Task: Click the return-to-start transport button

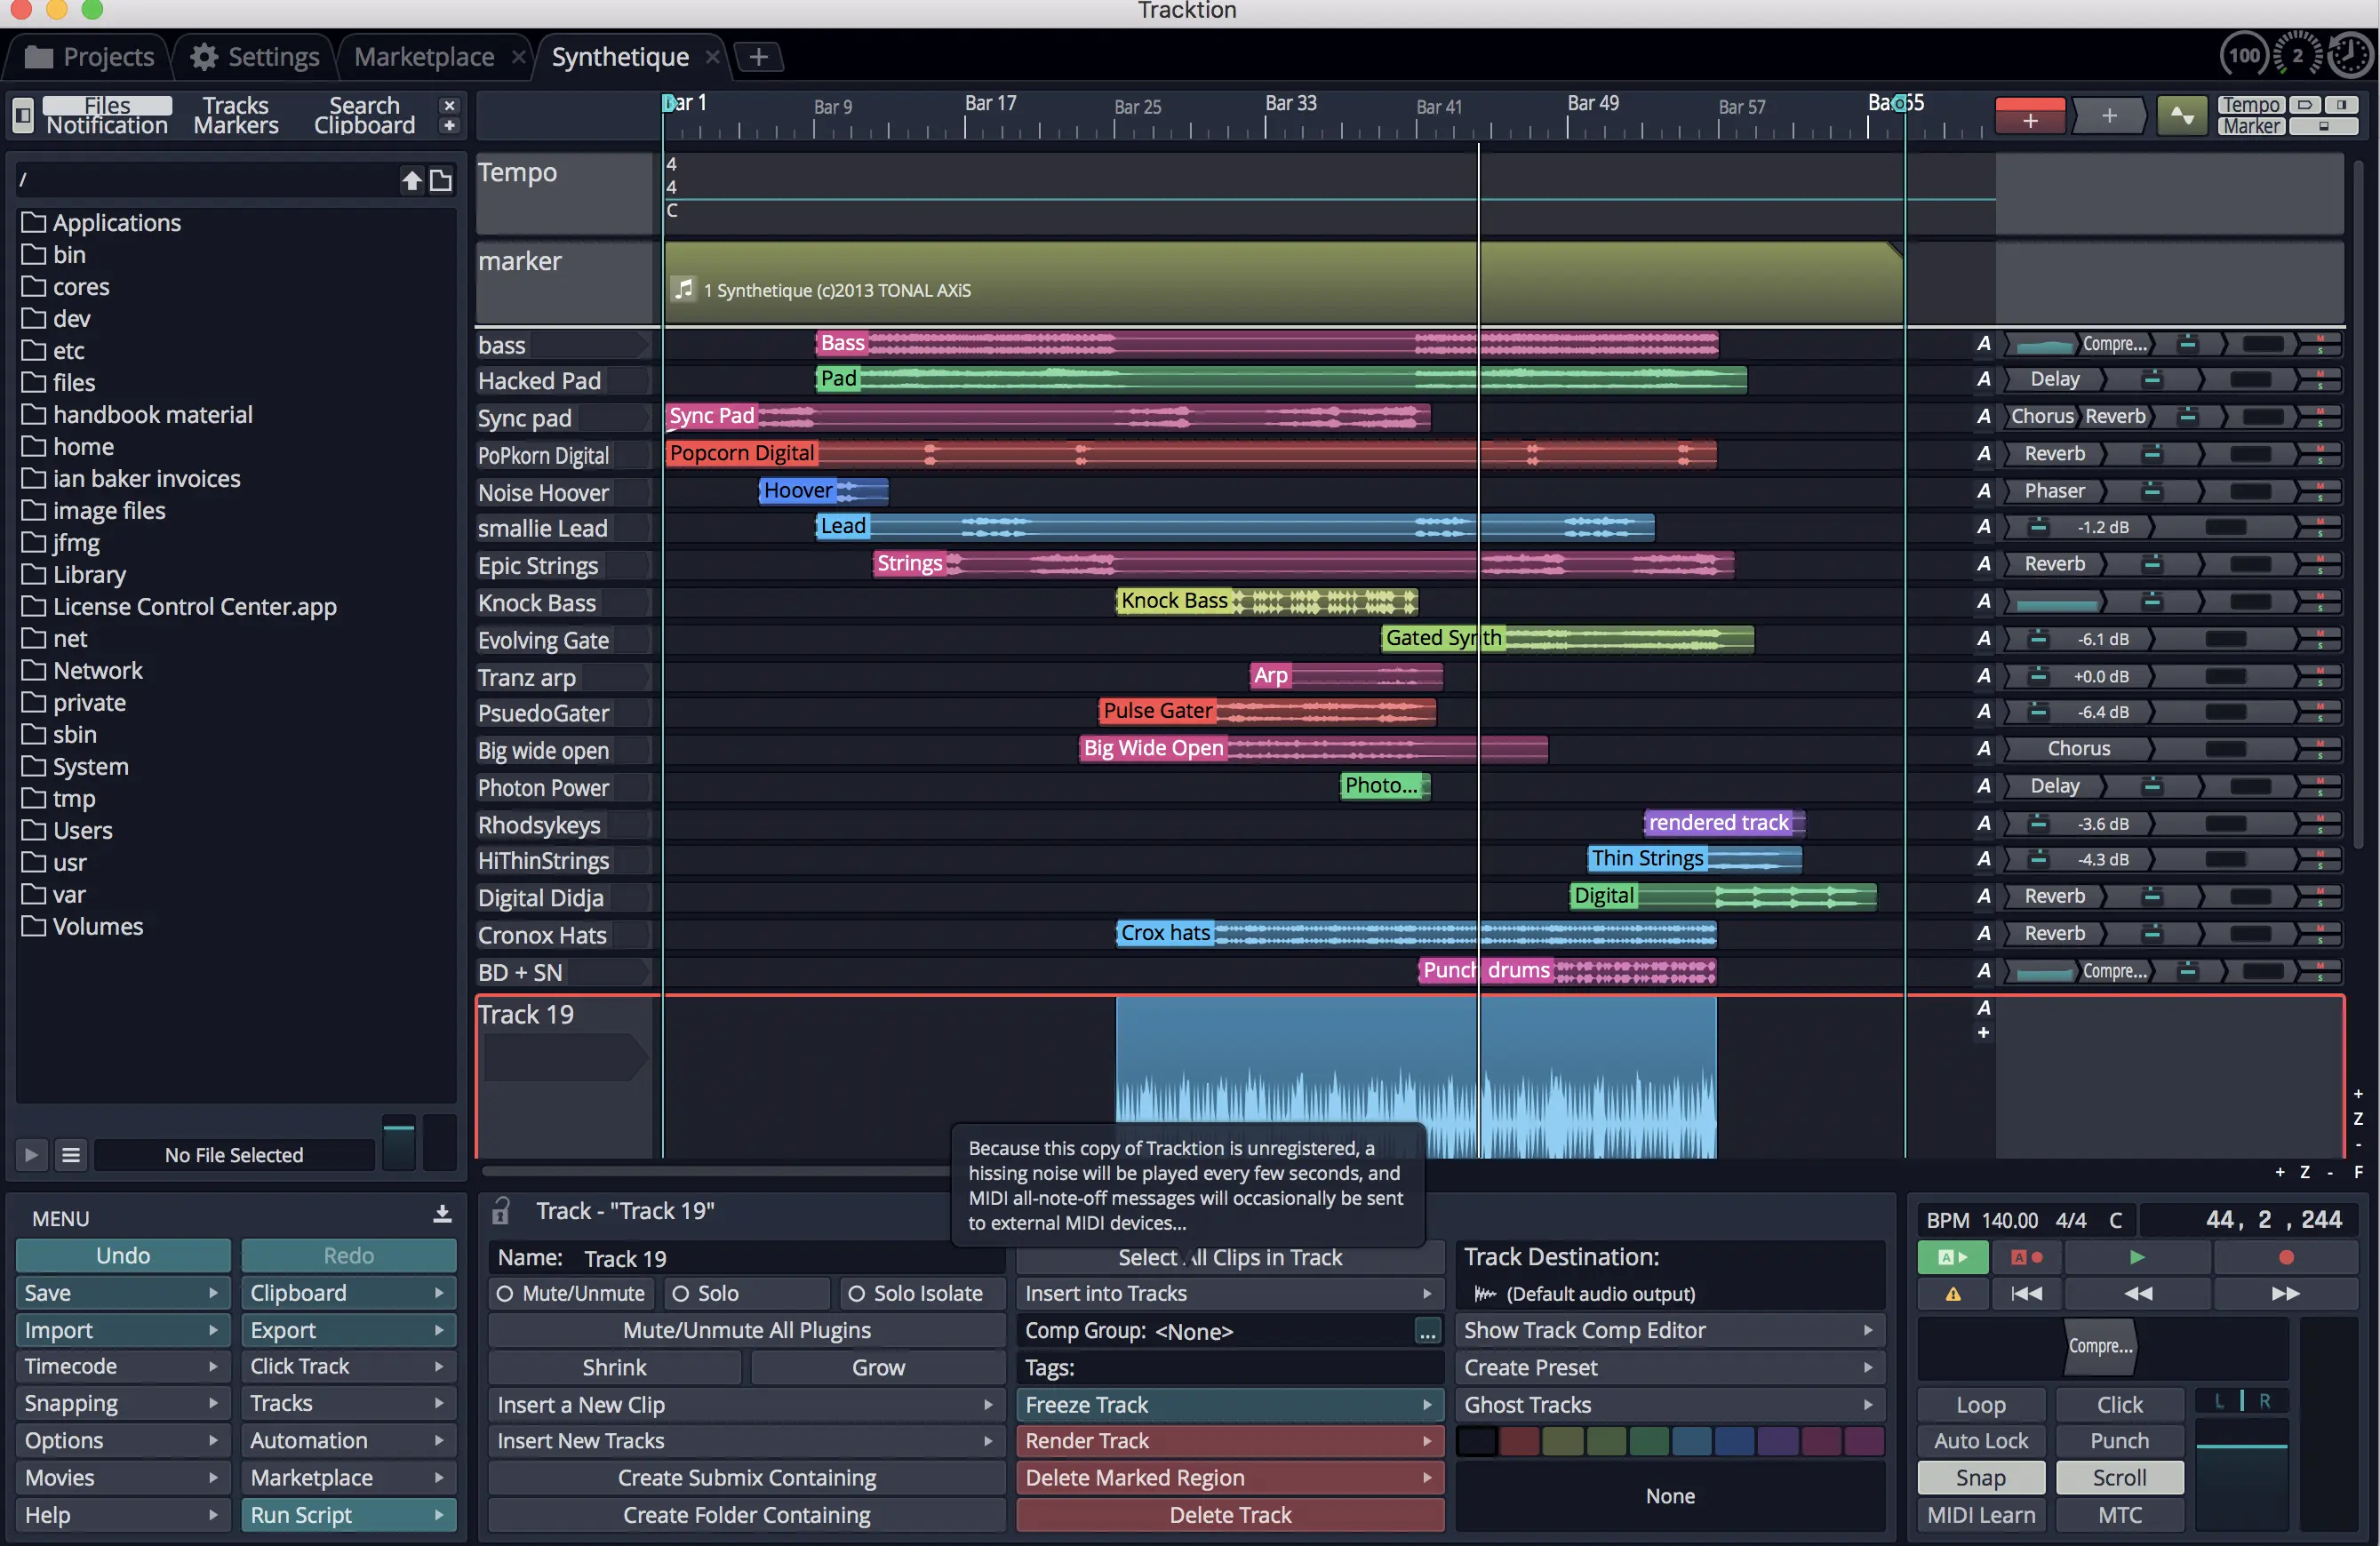Action: click(2026, 1294)
